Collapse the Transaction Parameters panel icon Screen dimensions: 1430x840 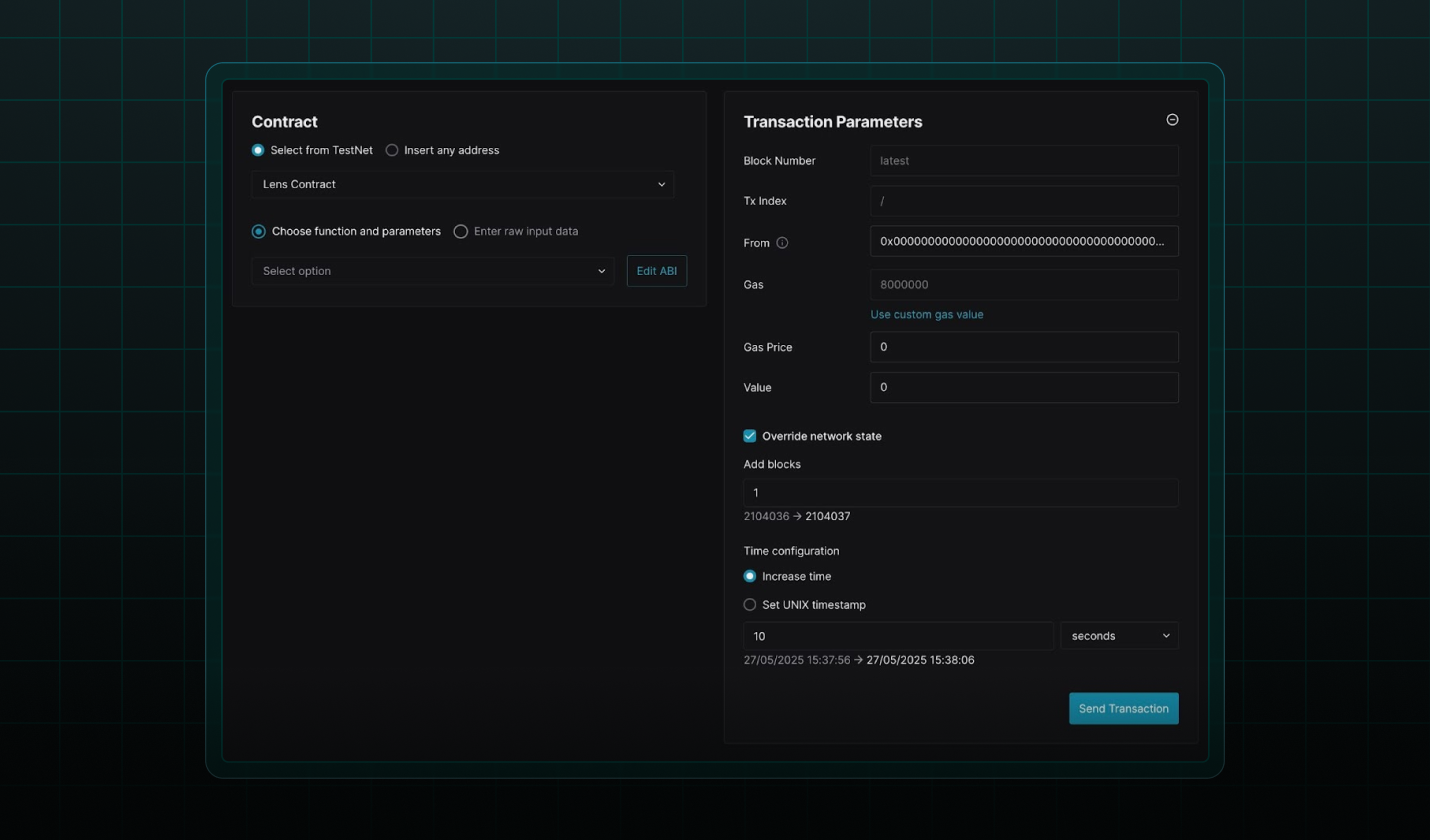[1172, 120]
